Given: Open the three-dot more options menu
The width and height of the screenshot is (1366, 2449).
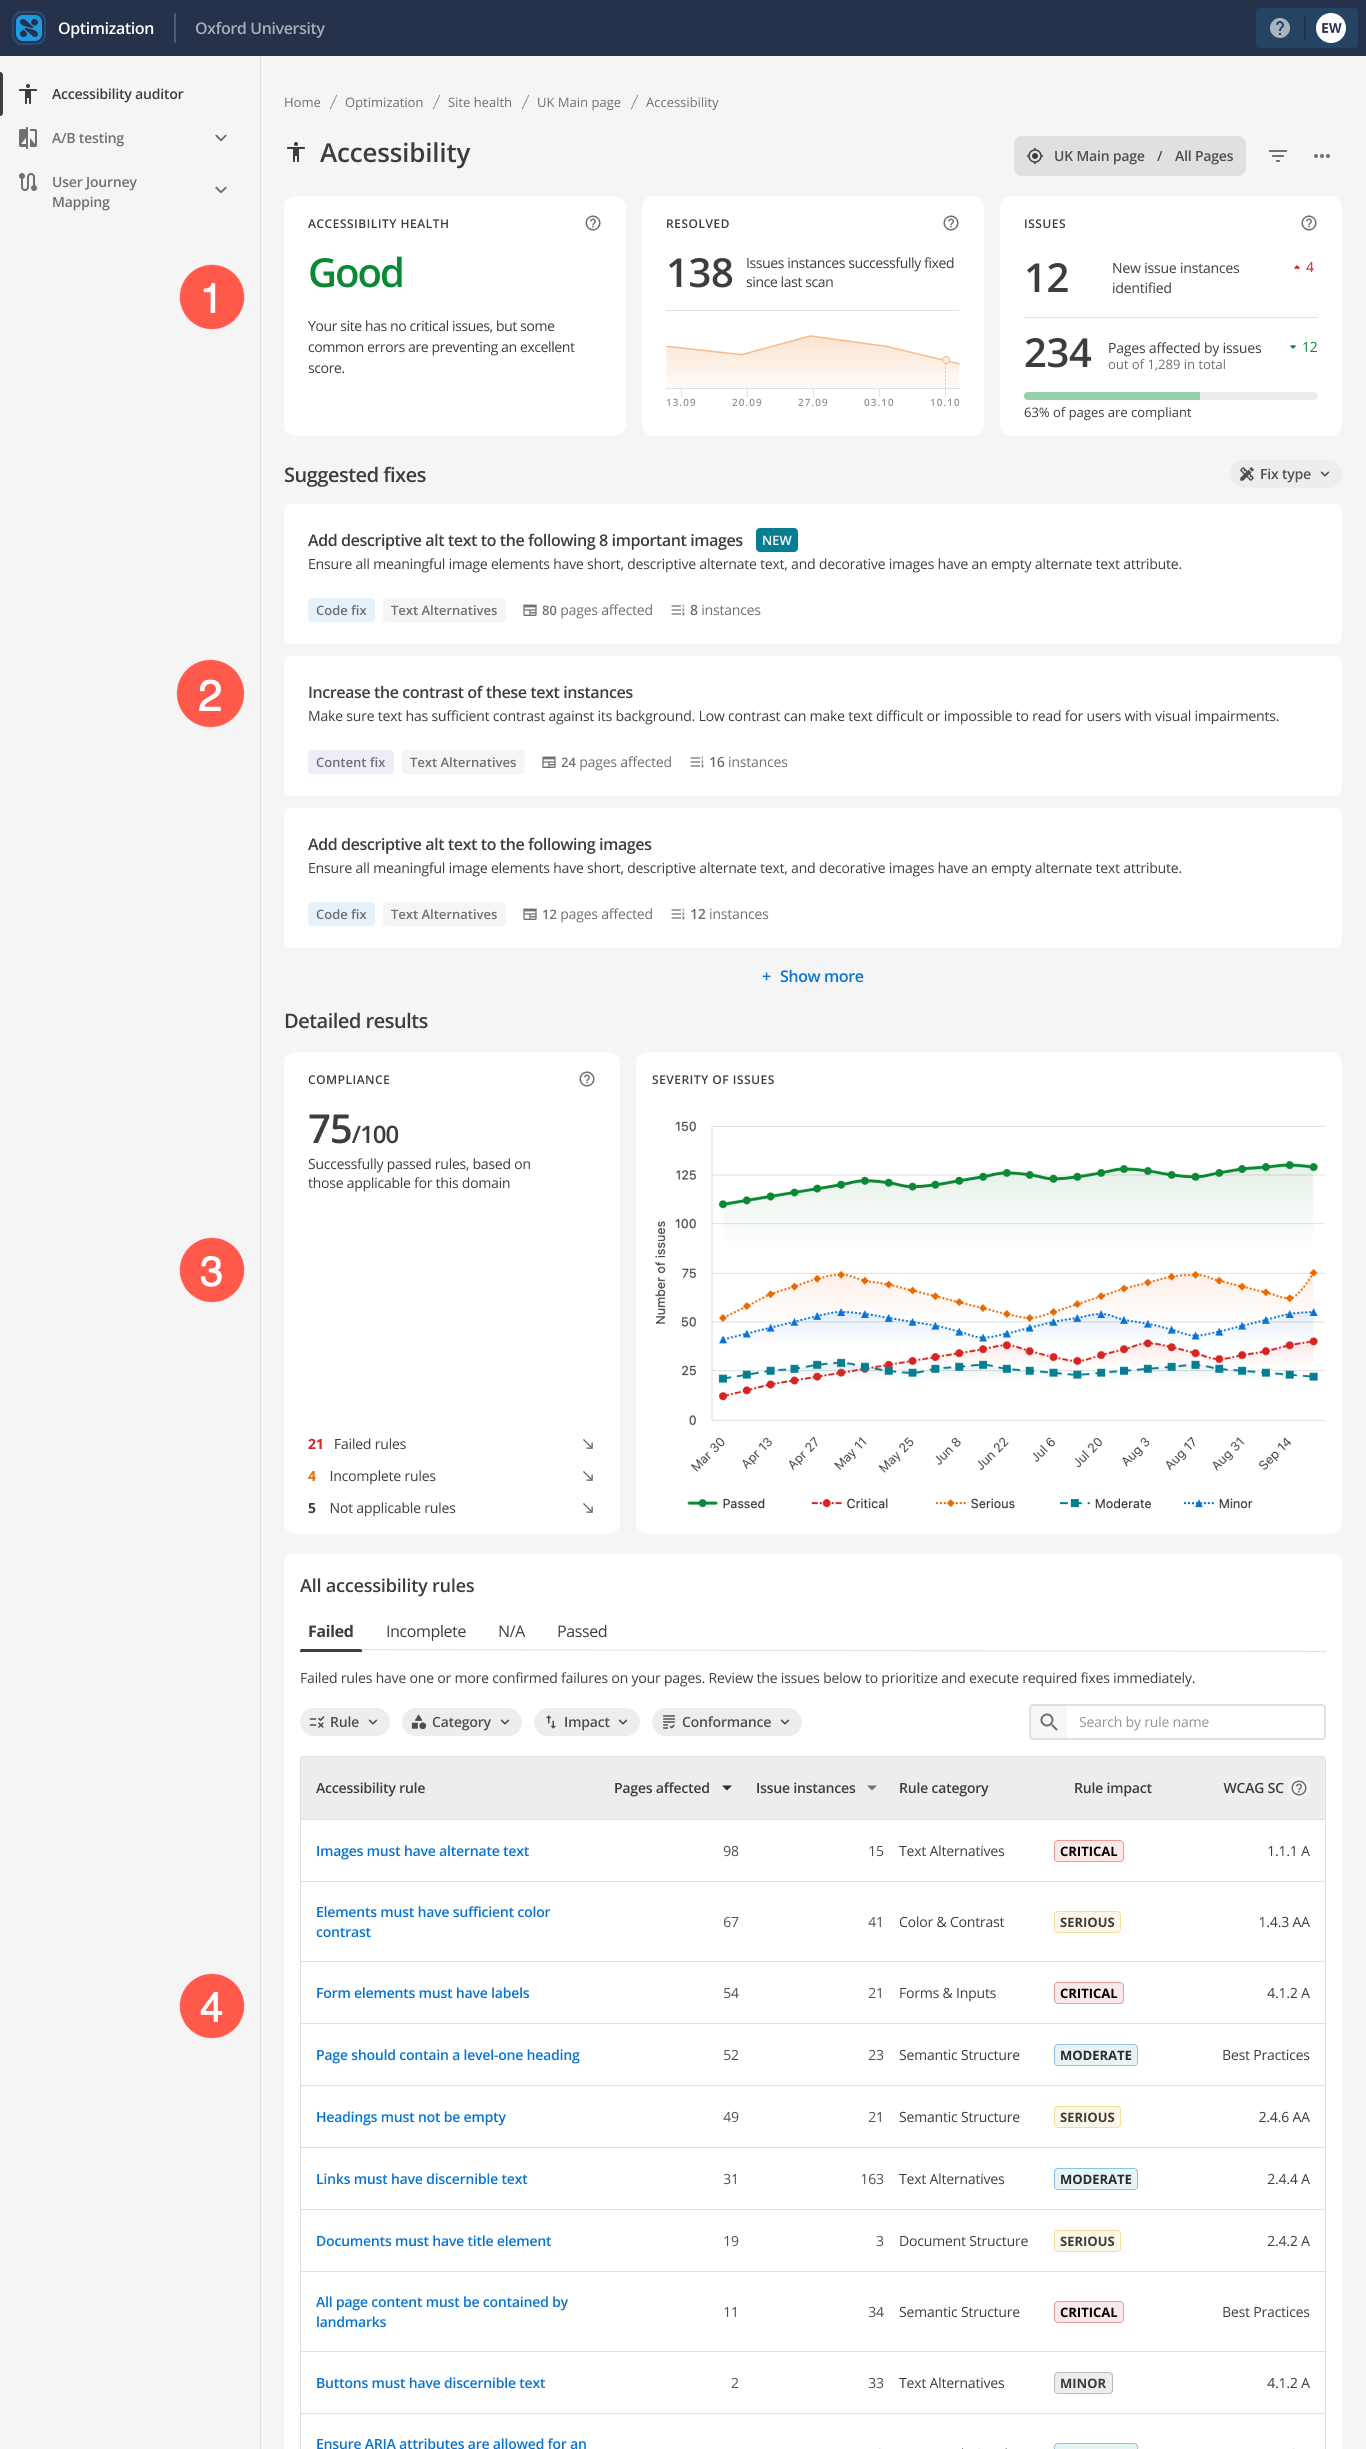Looking at the screenshot, I should coord(1322,156).
